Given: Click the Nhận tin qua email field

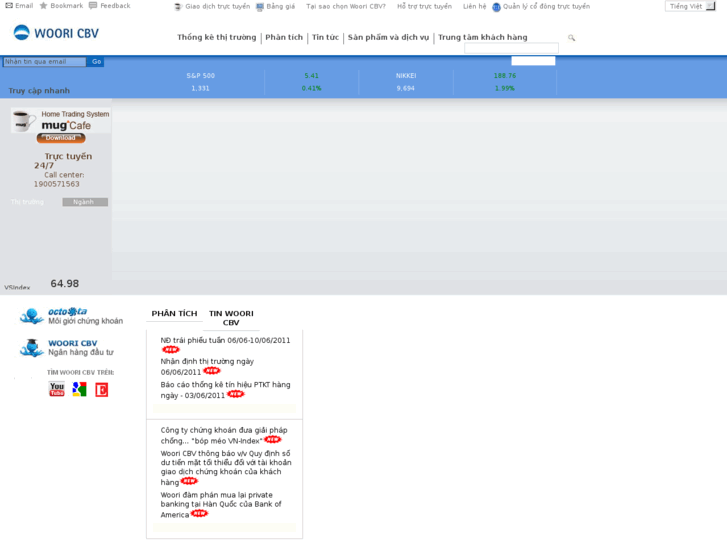Looking at the screenshot, I should [x=44, y=62].
